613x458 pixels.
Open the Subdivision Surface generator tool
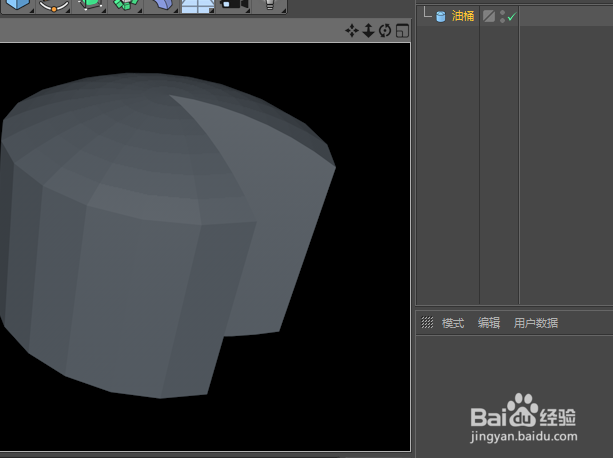[x=90, y=5]
